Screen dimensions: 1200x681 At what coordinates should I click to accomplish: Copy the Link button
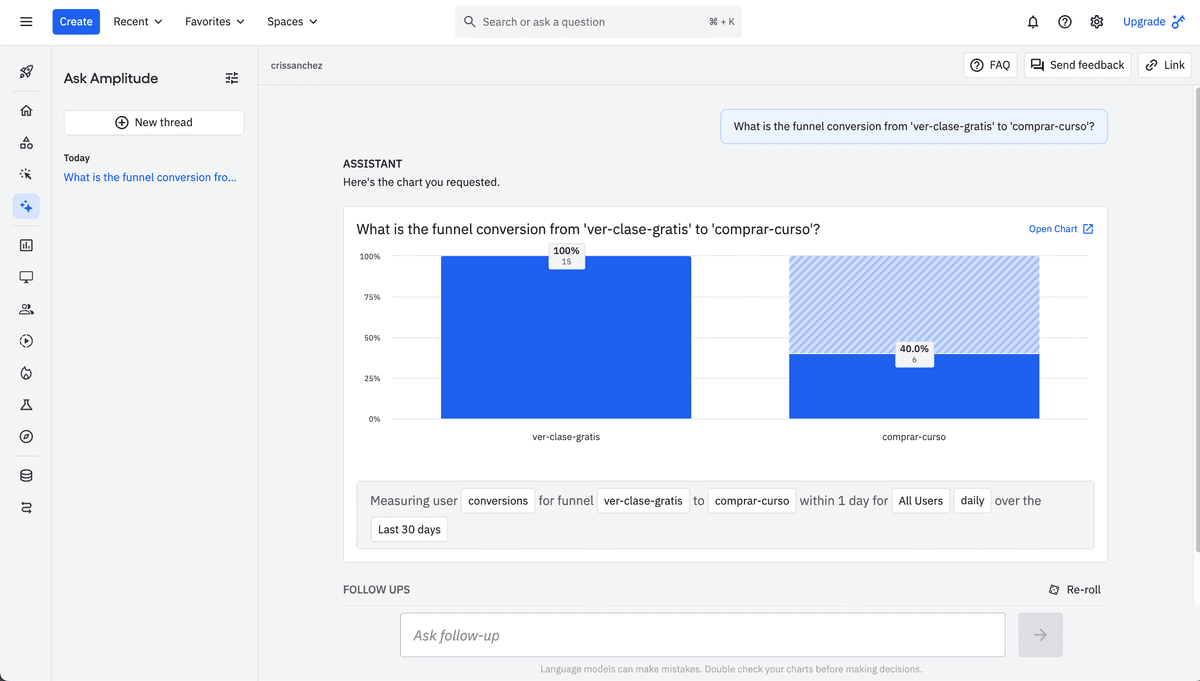[x=1165, y=65]
